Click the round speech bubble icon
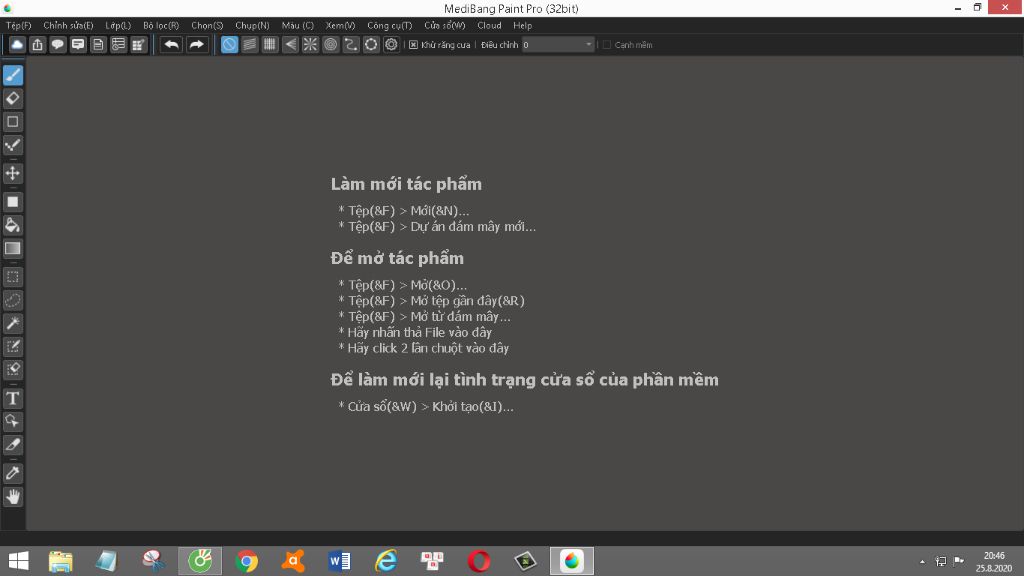This screenshot has height=576, width=1024. coord(57,44)
